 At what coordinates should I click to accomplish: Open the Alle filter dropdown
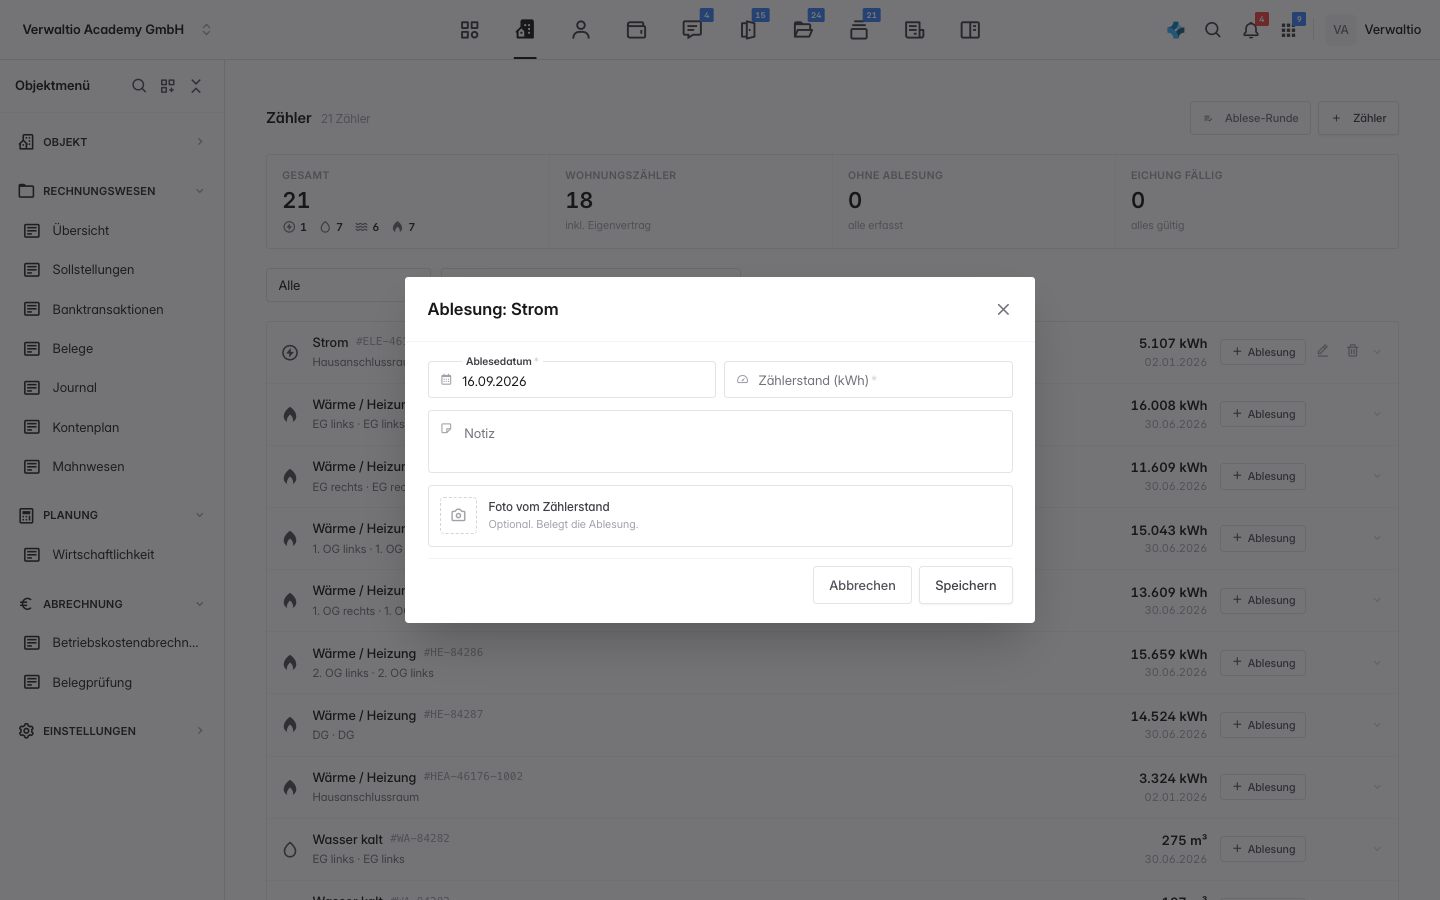348,285
